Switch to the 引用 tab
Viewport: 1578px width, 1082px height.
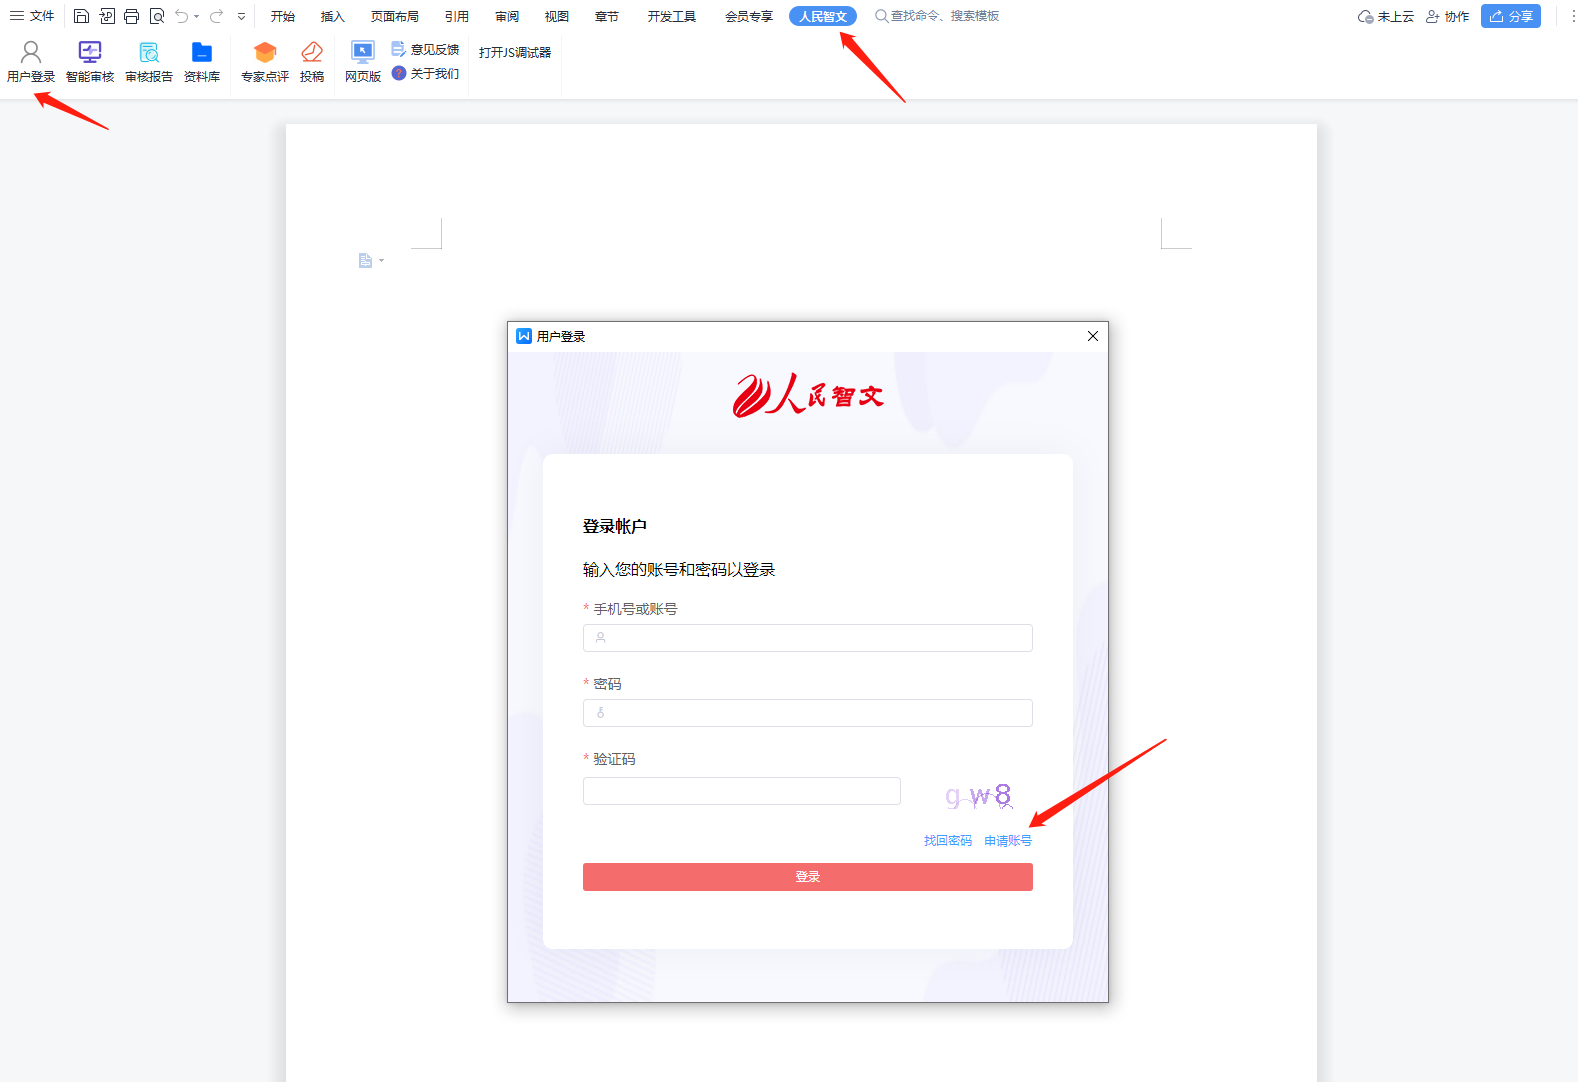tap(457, 16)
